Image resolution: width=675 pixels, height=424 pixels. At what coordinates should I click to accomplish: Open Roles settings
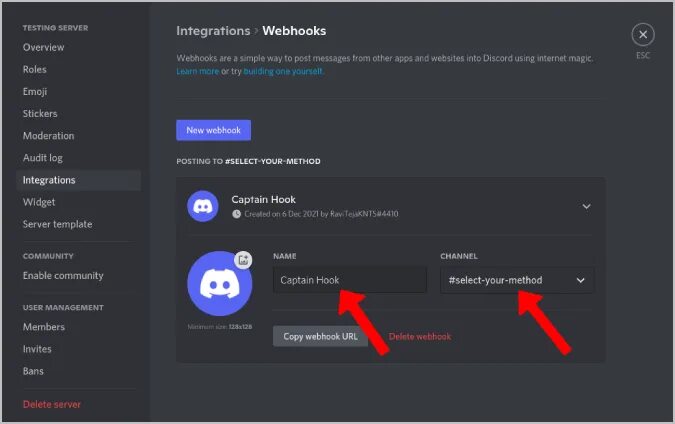34,69
